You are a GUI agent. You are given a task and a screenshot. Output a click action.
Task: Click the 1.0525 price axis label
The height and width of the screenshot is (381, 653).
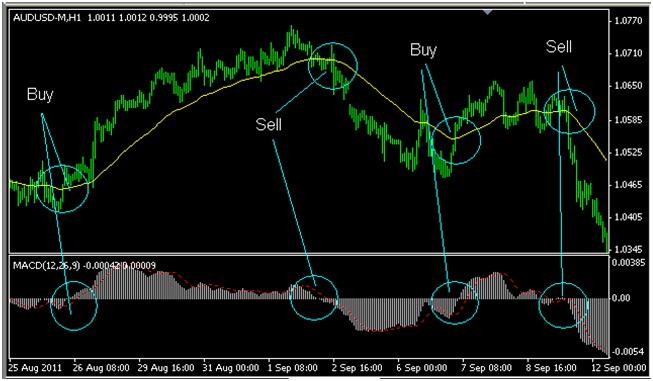(x=628, y=152)
